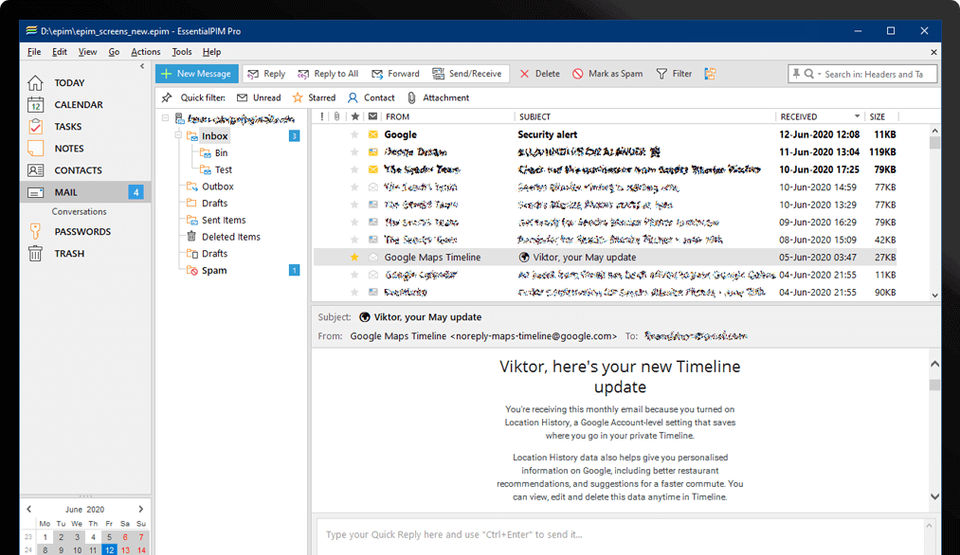Screen dimensions: 960x555
Task: Open the Passwords module
Action: point(69,232)
